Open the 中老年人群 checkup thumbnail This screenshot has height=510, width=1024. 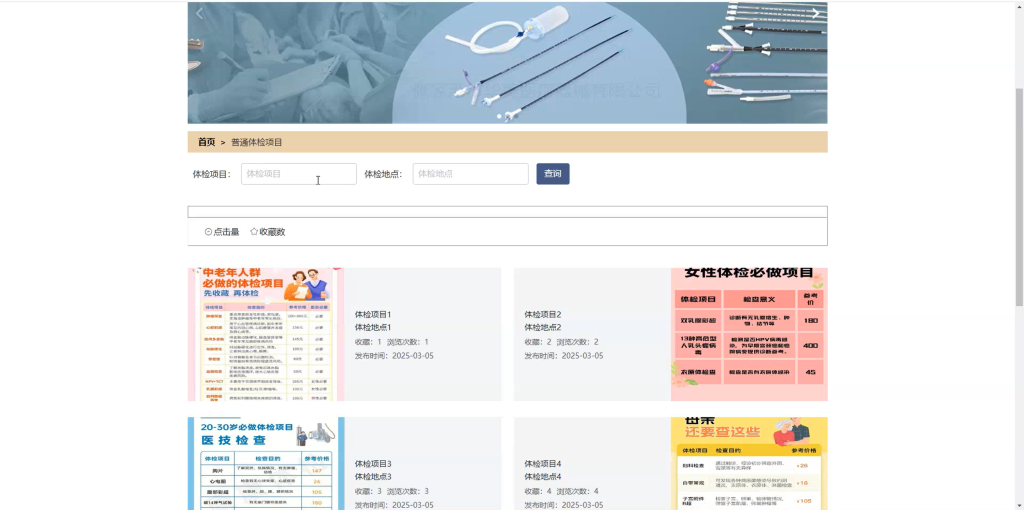click(x=266, y=334)
